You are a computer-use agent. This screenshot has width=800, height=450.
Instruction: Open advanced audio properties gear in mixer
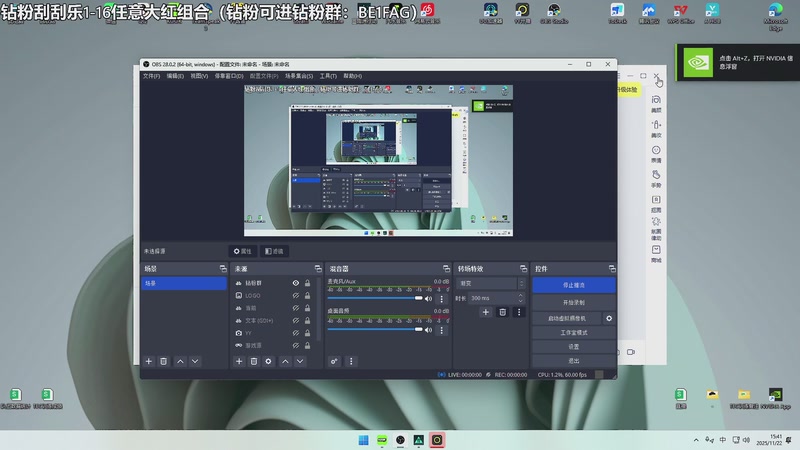coord(334,361)
